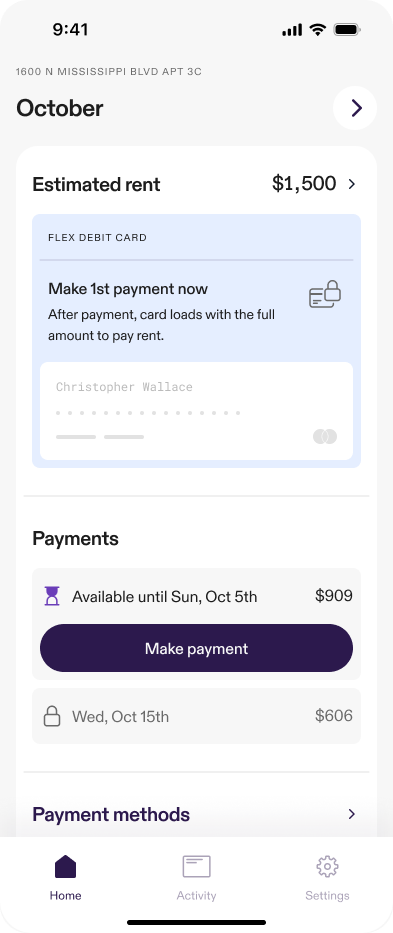
Task: Switch to the Settings tab label
Action: (327, 895)
